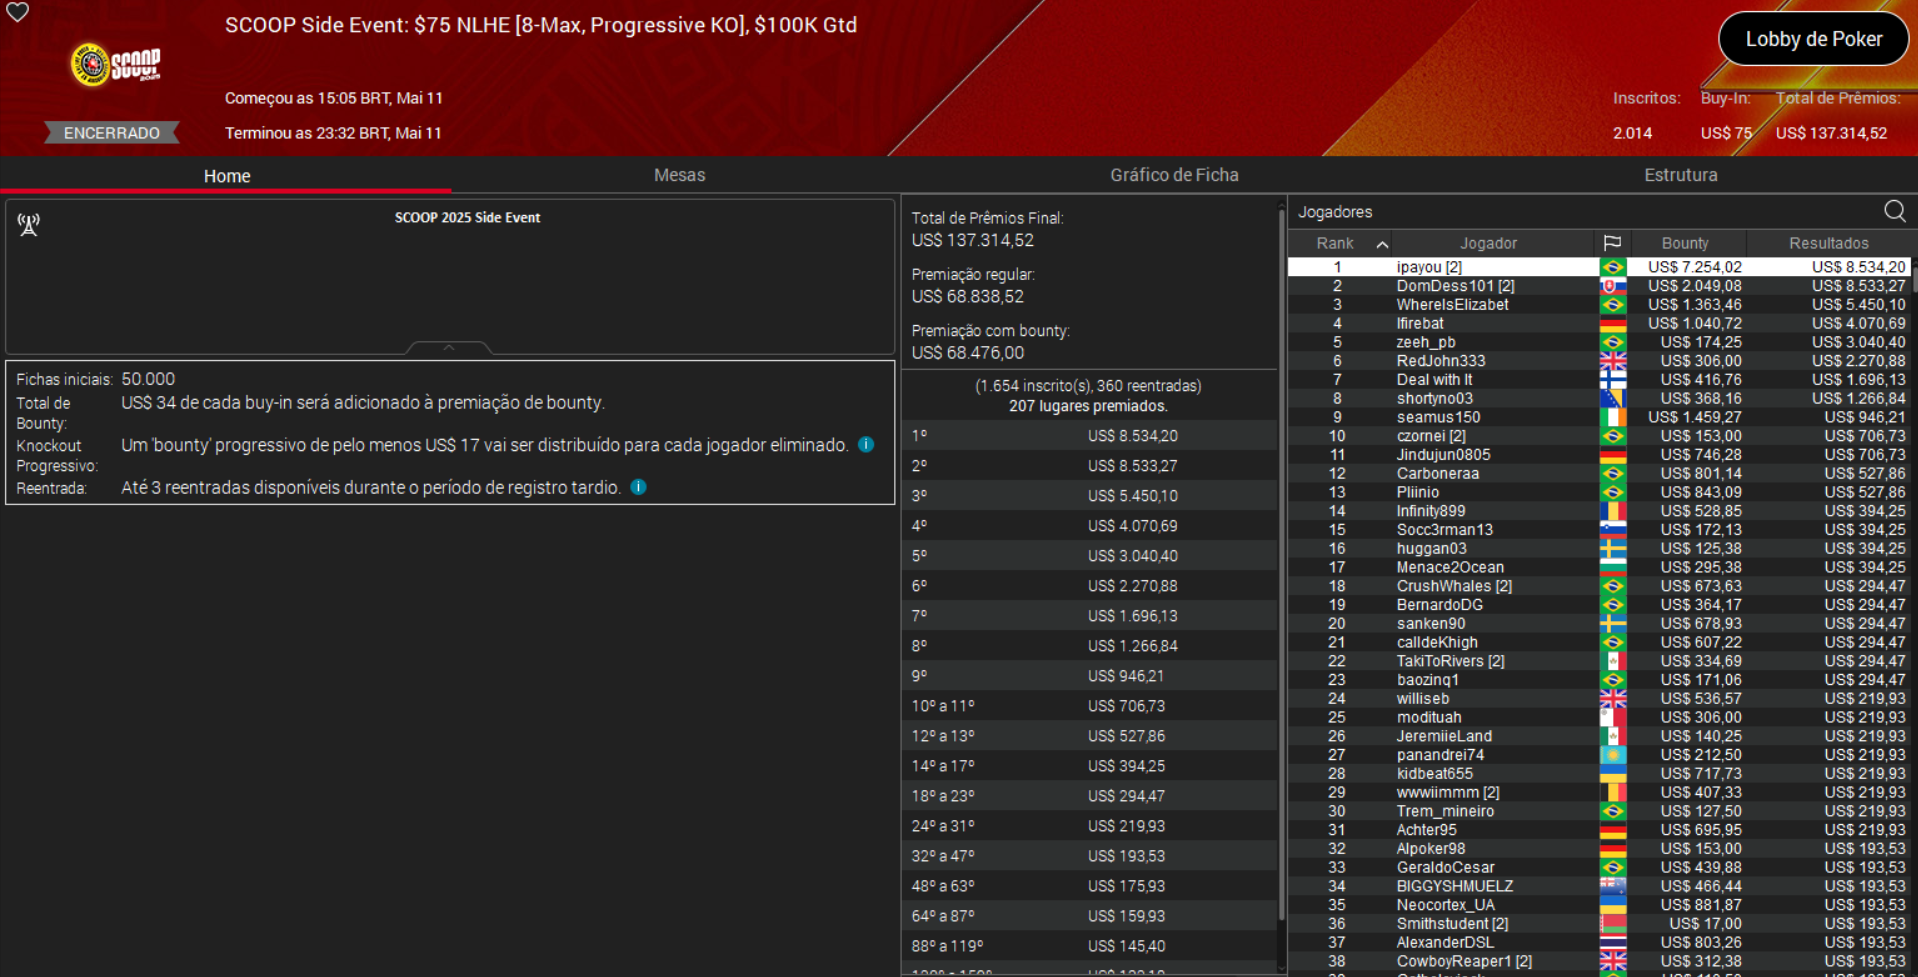This screenshot has width=1918, height=977.
Task: Select player row DomDess101 [2]
Action: click(1599, 286)
